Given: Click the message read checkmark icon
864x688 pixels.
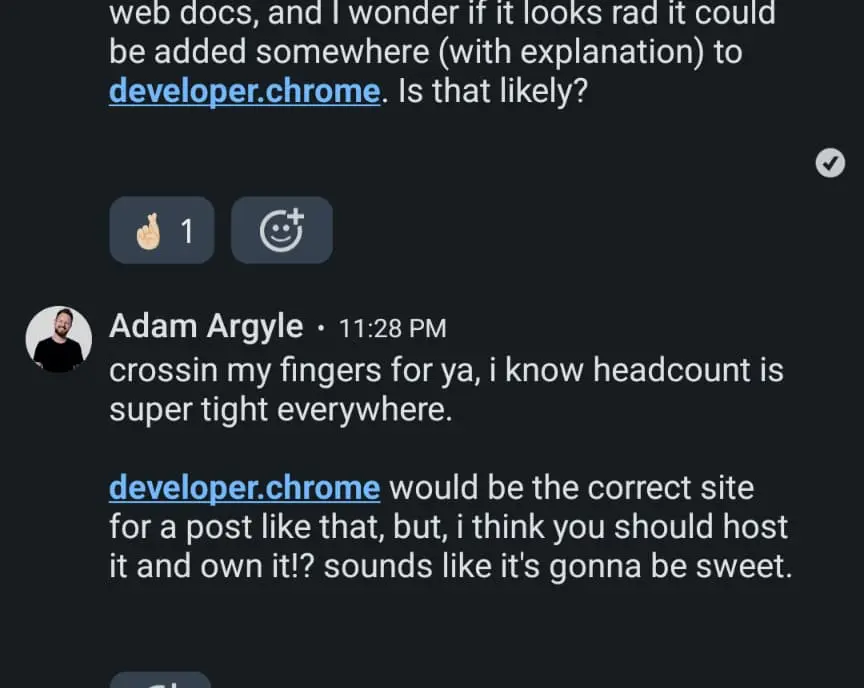Looking at the screenshot, I should click(830, 163).
